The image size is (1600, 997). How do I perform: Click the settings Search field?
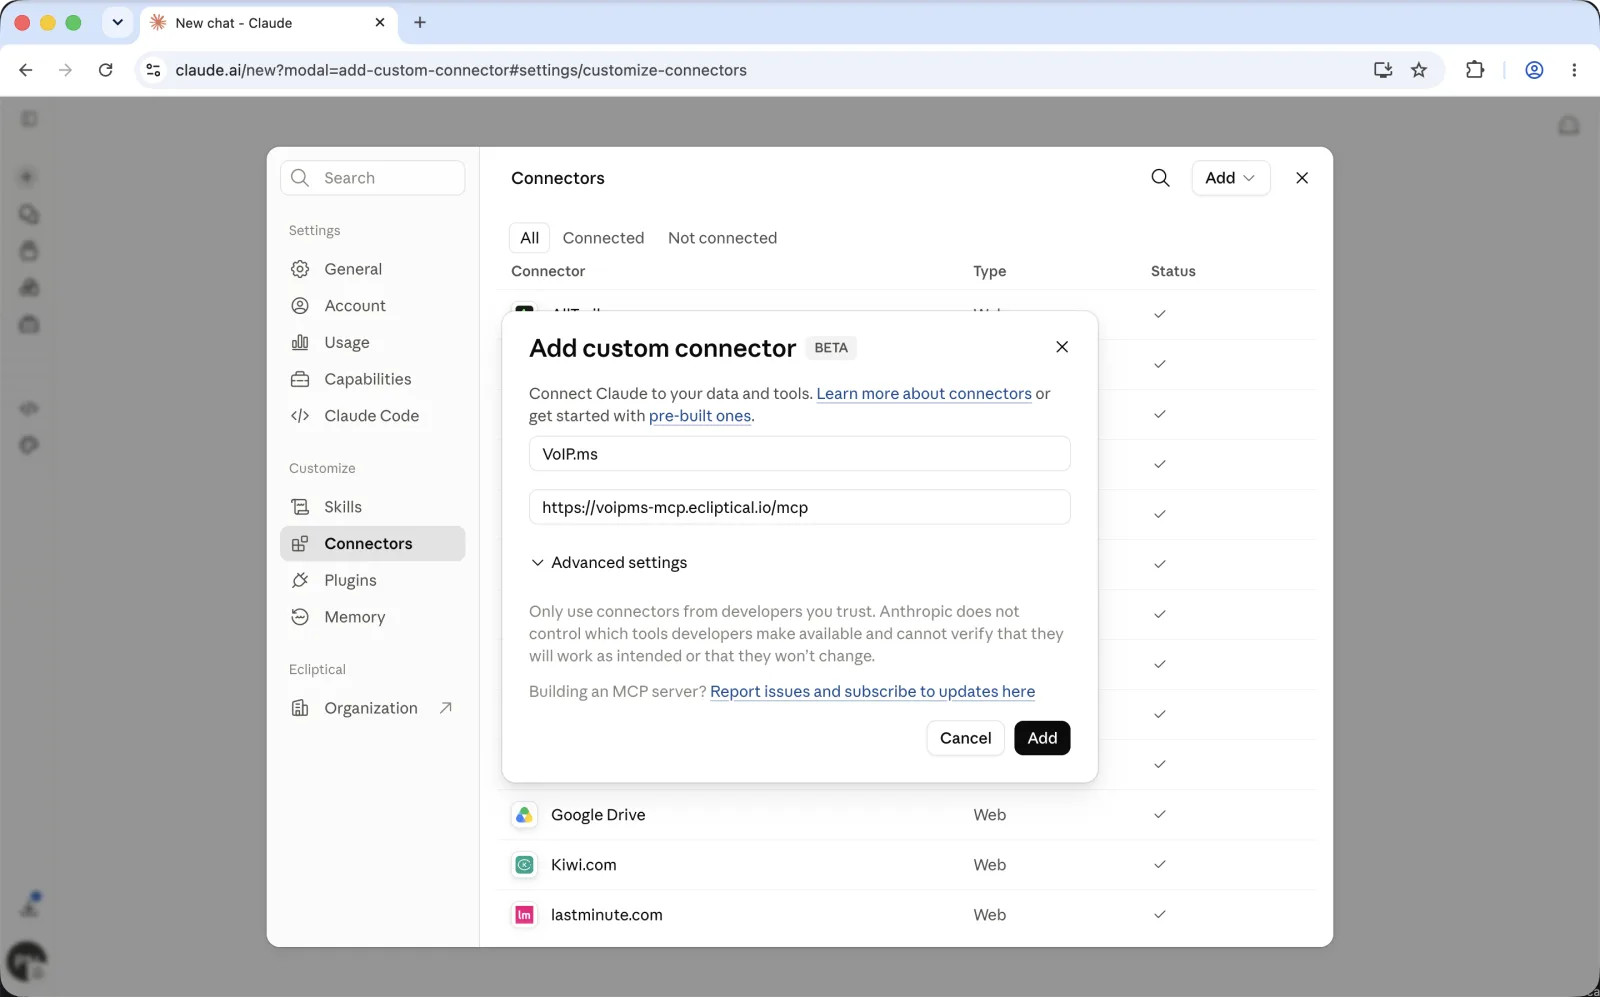372,178
